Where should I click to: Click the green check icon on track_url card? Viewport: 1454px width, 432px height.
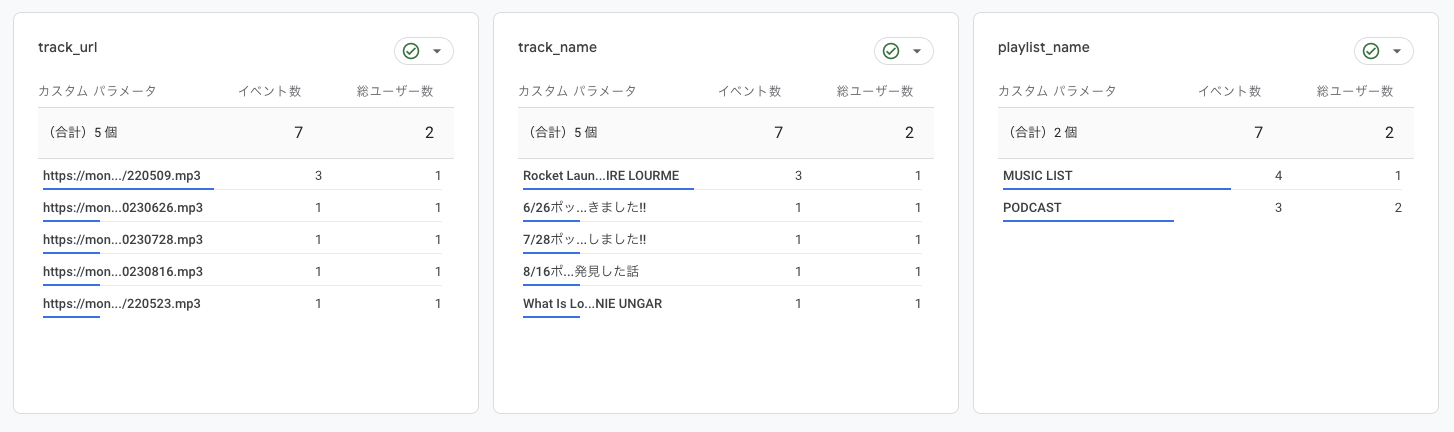[x=411, y=51]
